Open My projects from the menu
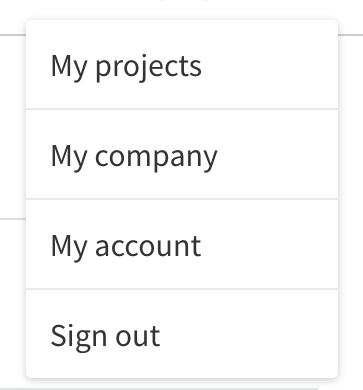The image size is (363, 390). [182, 64]
